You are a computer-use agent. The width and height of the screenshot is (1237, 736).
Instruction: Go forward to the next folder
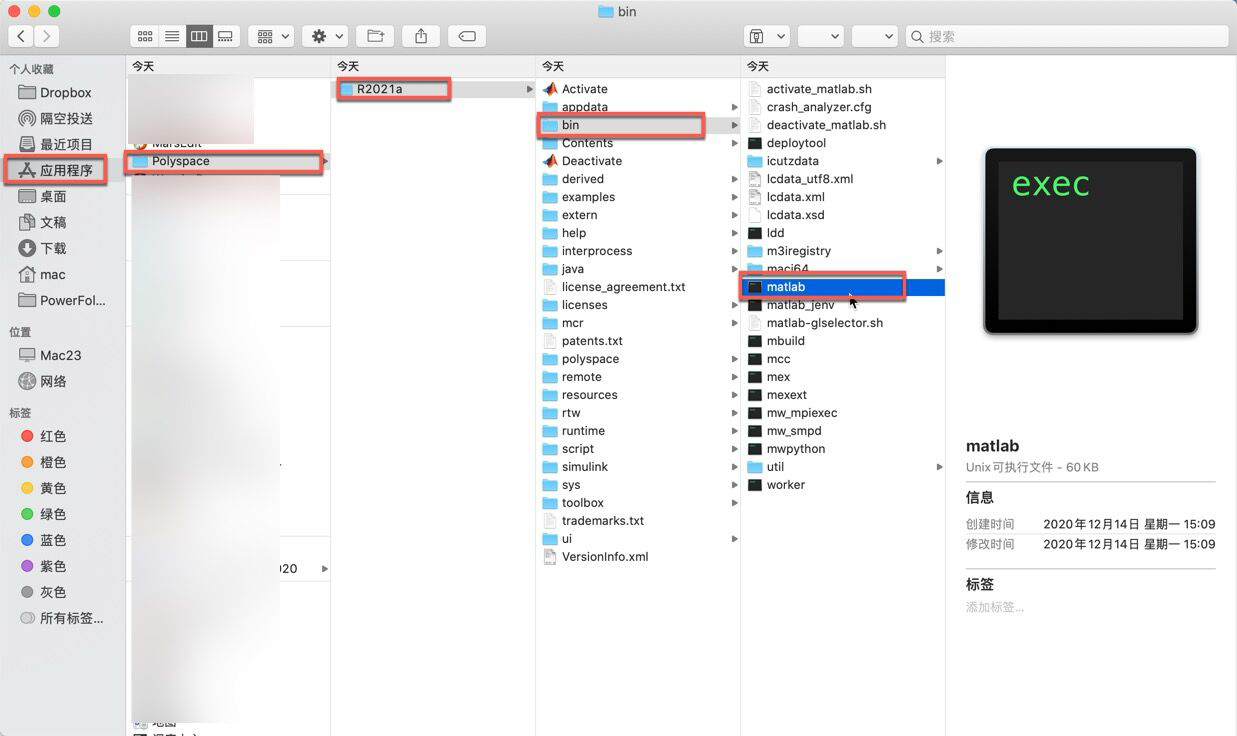coord(46,36)
